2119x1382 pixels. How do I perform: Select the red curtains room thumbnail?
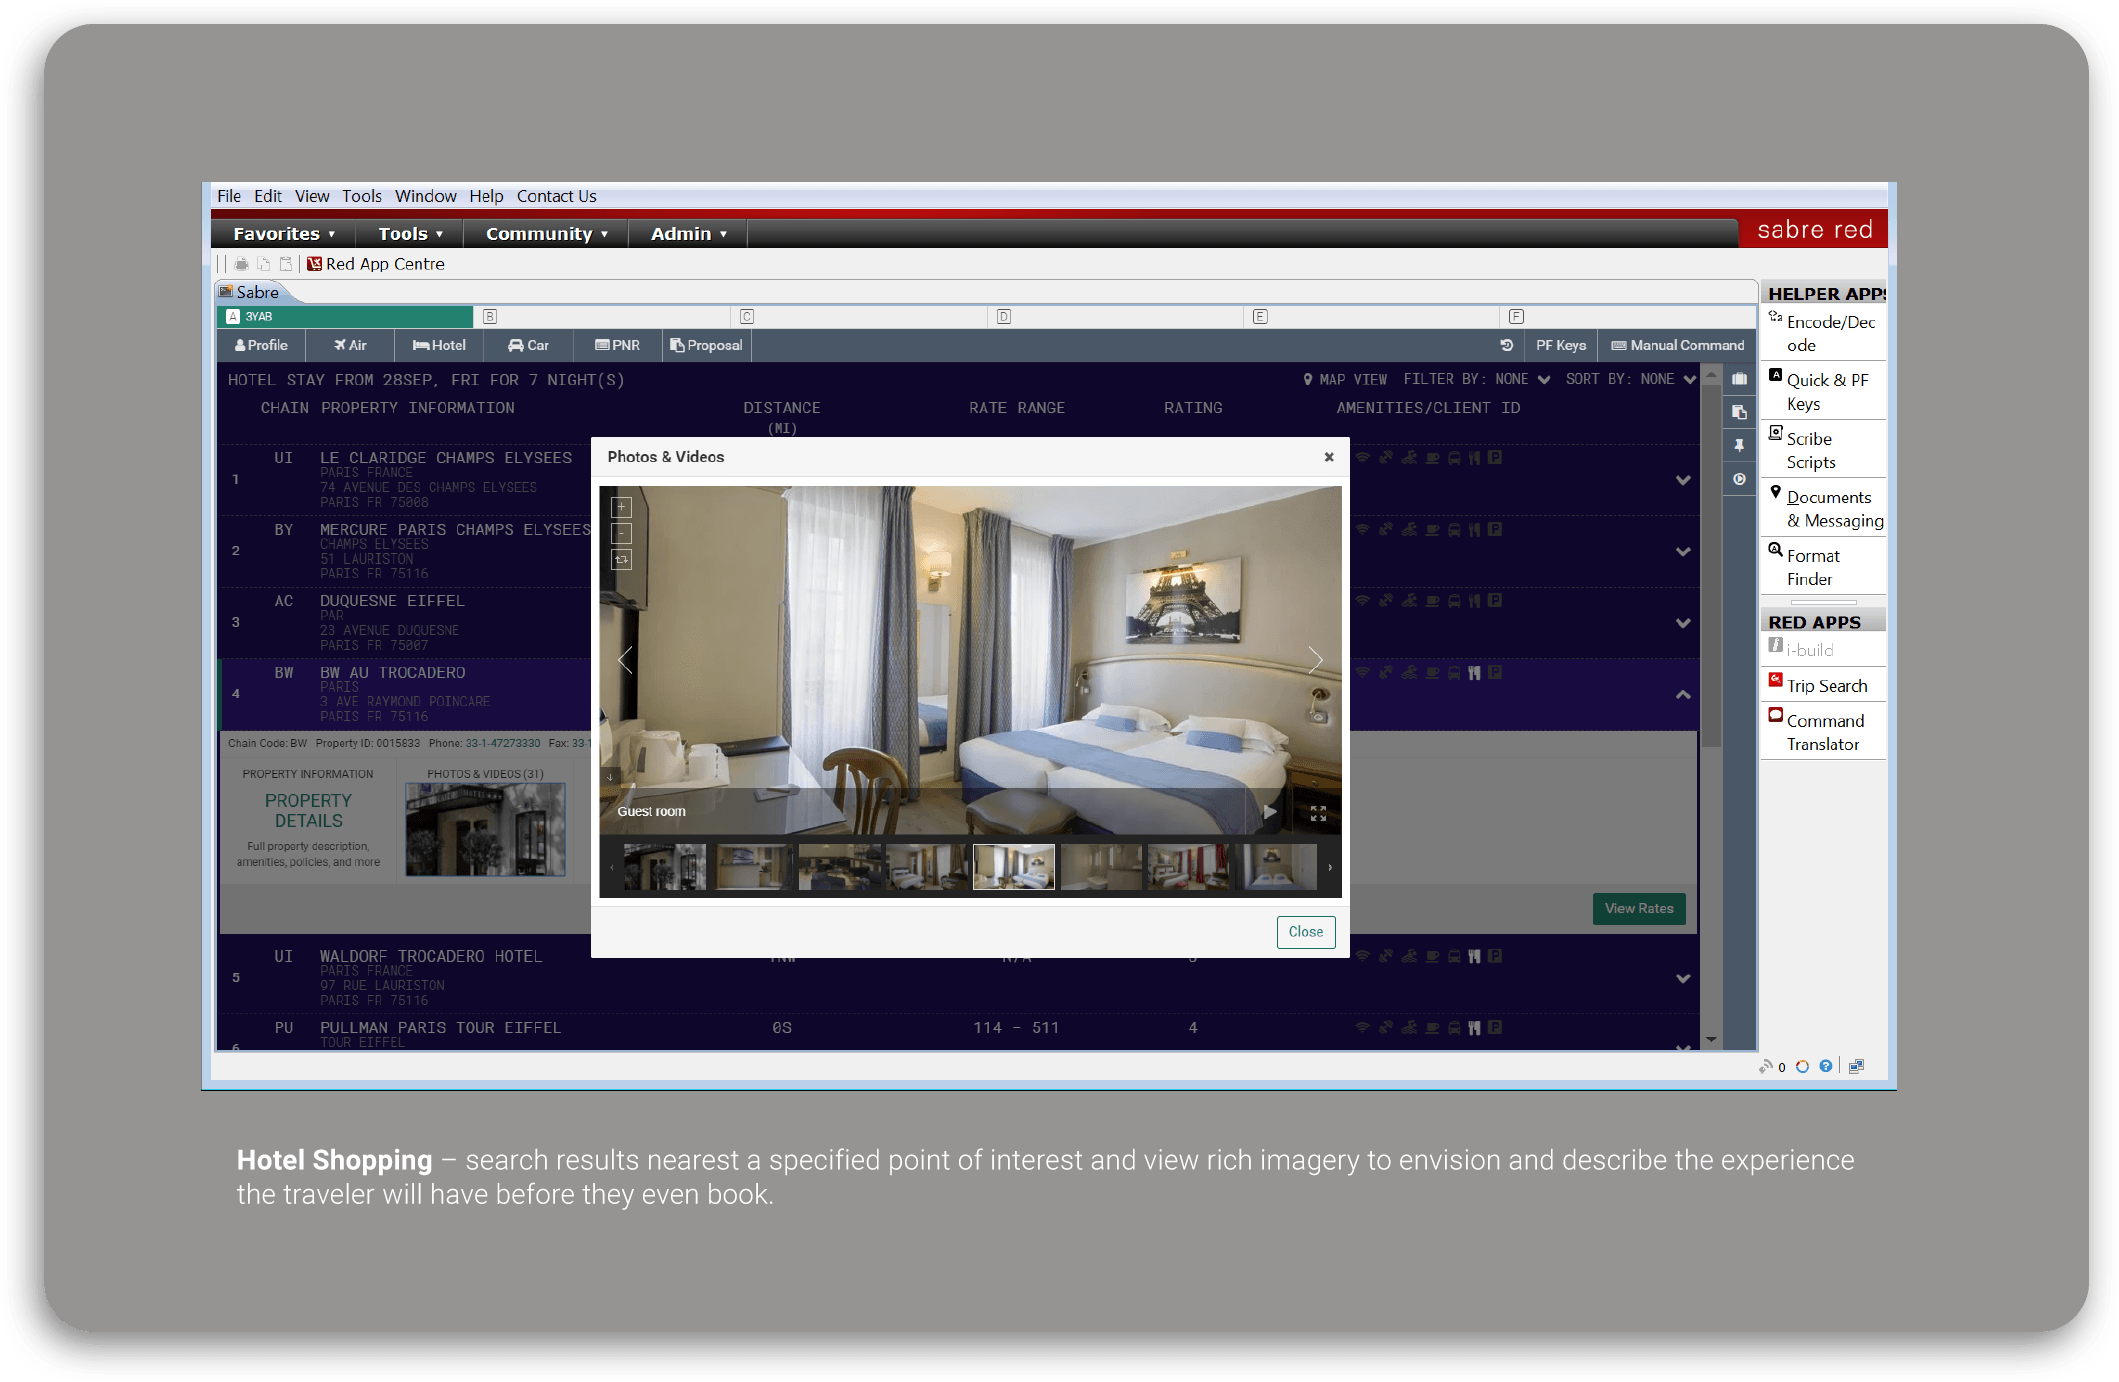[1188, 867]
